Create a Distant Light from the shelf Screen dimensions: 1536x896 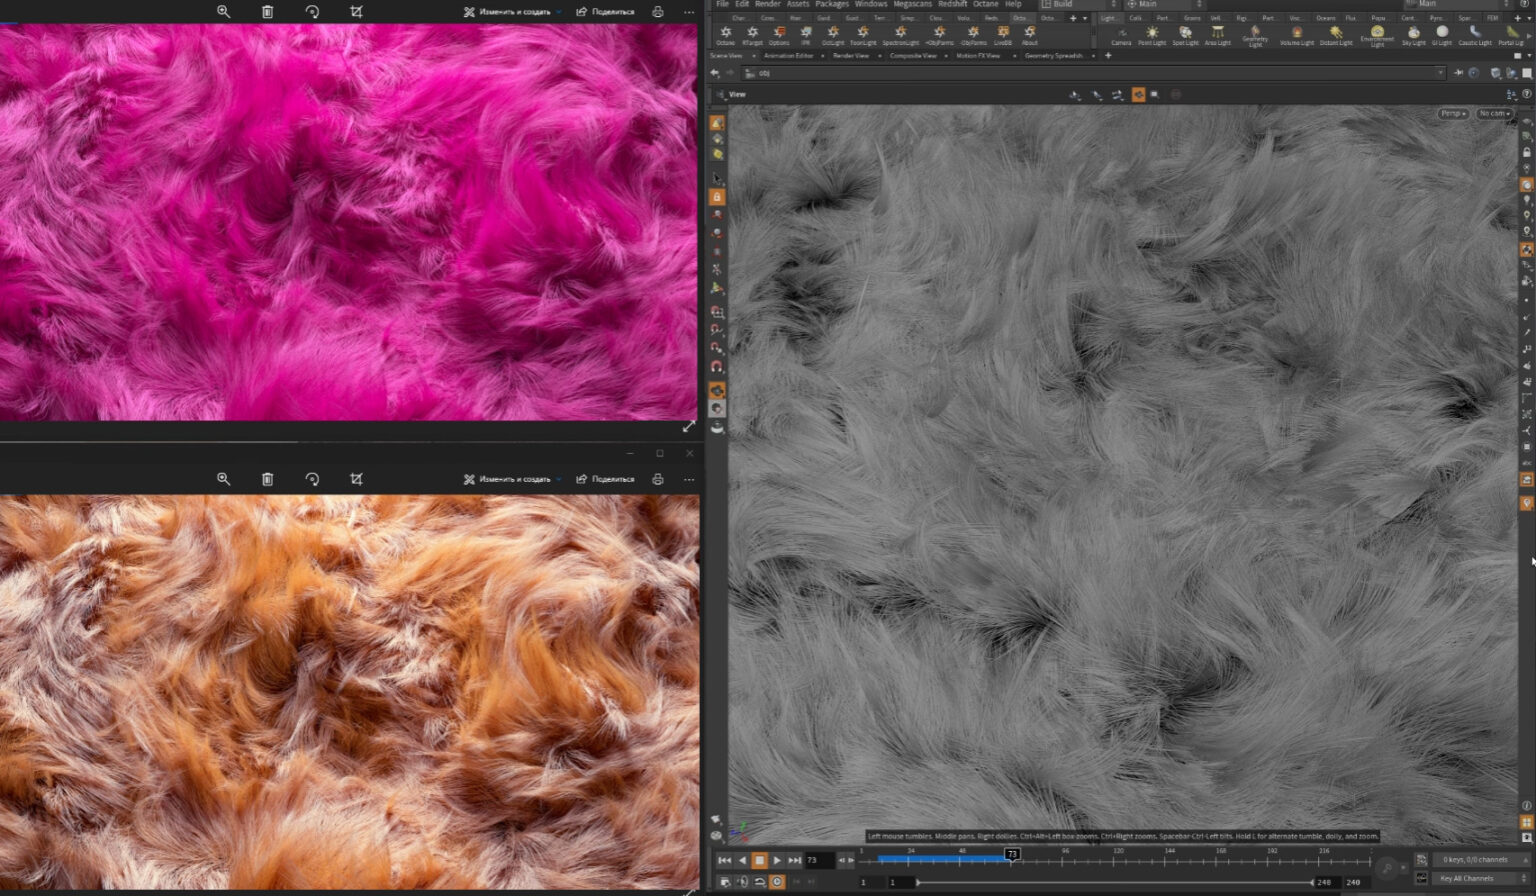tap(1335, 36)
